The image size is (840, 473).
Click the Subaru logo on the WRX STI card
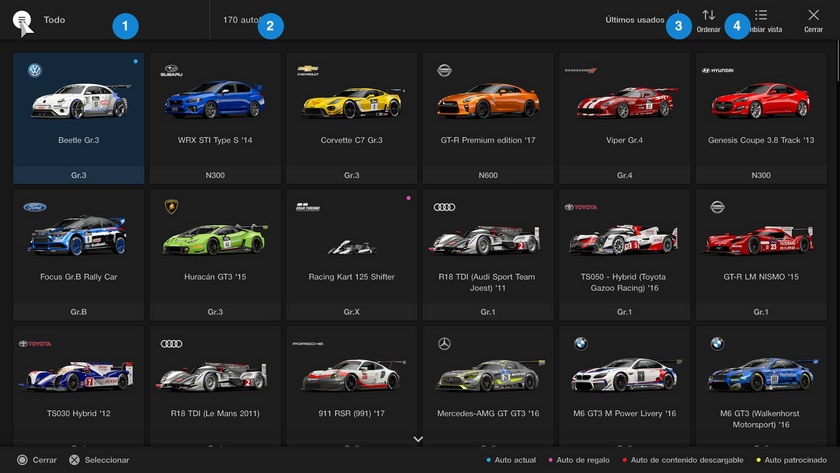point(171,71)
